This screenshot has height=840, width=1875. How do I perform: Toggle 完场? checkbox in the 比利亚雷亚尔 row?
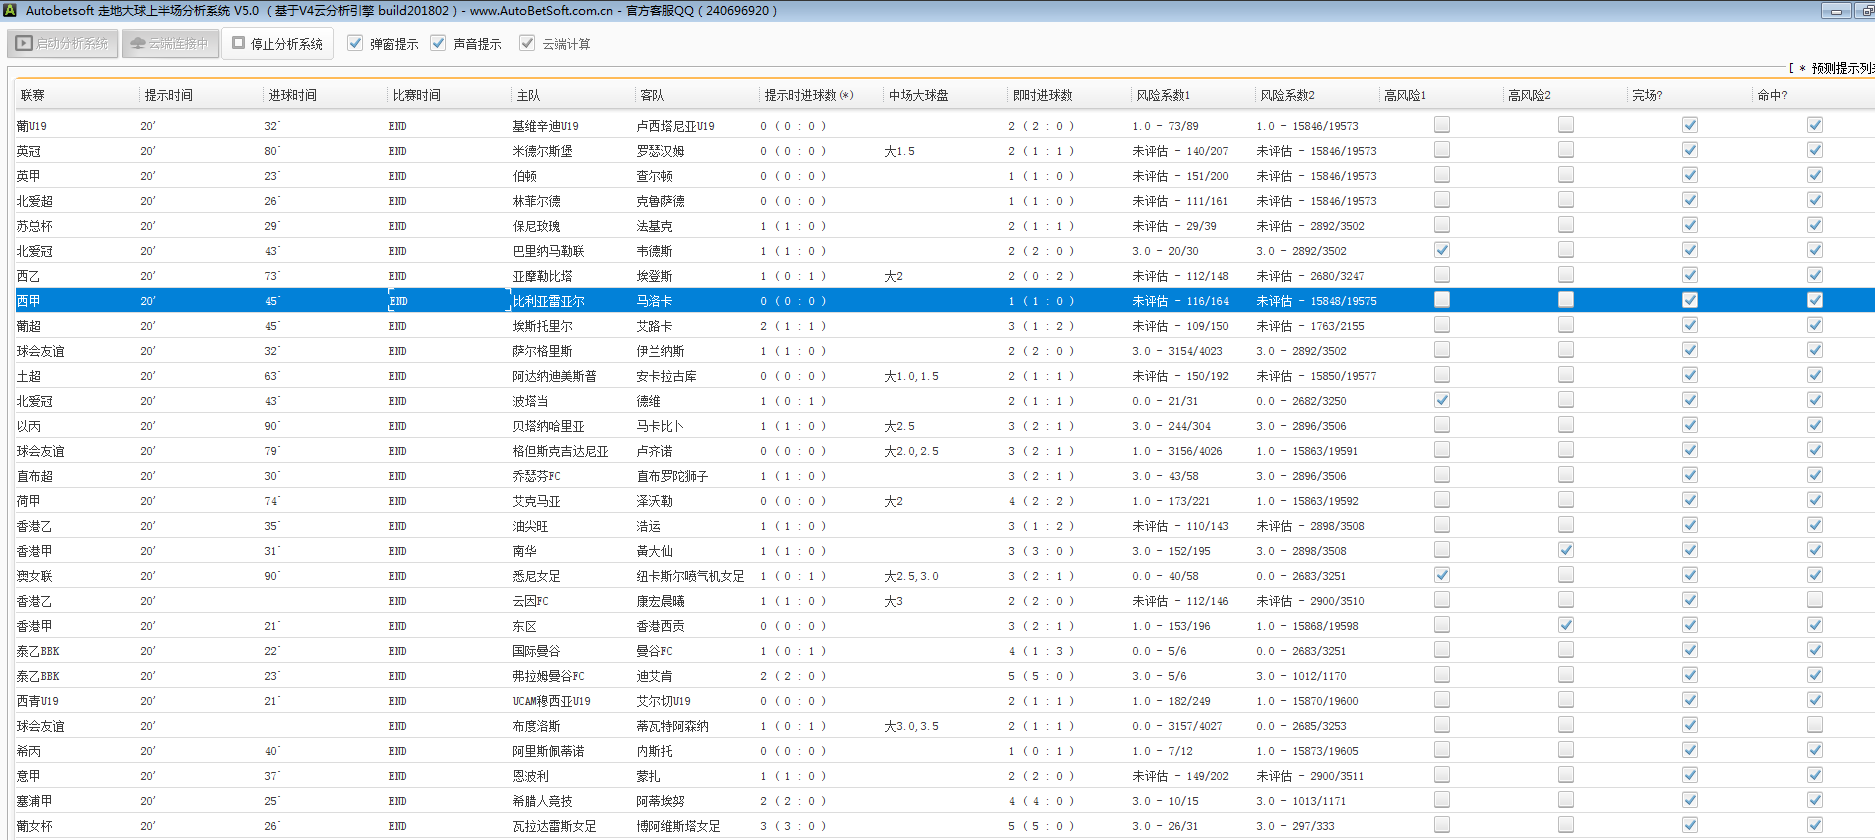click(x=1689, y=300)
